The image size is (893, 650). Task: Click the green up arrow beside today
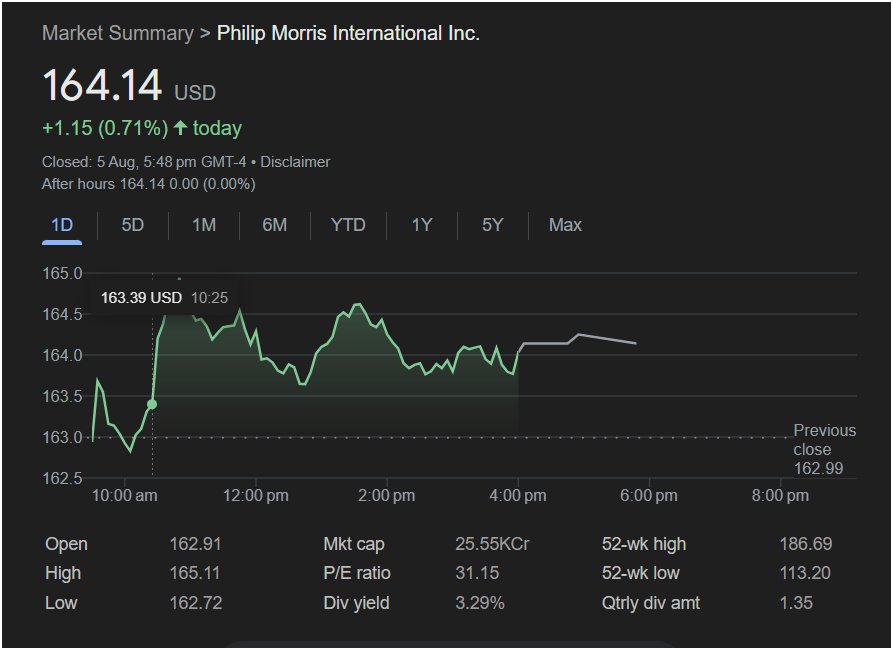tap(180, 128)
